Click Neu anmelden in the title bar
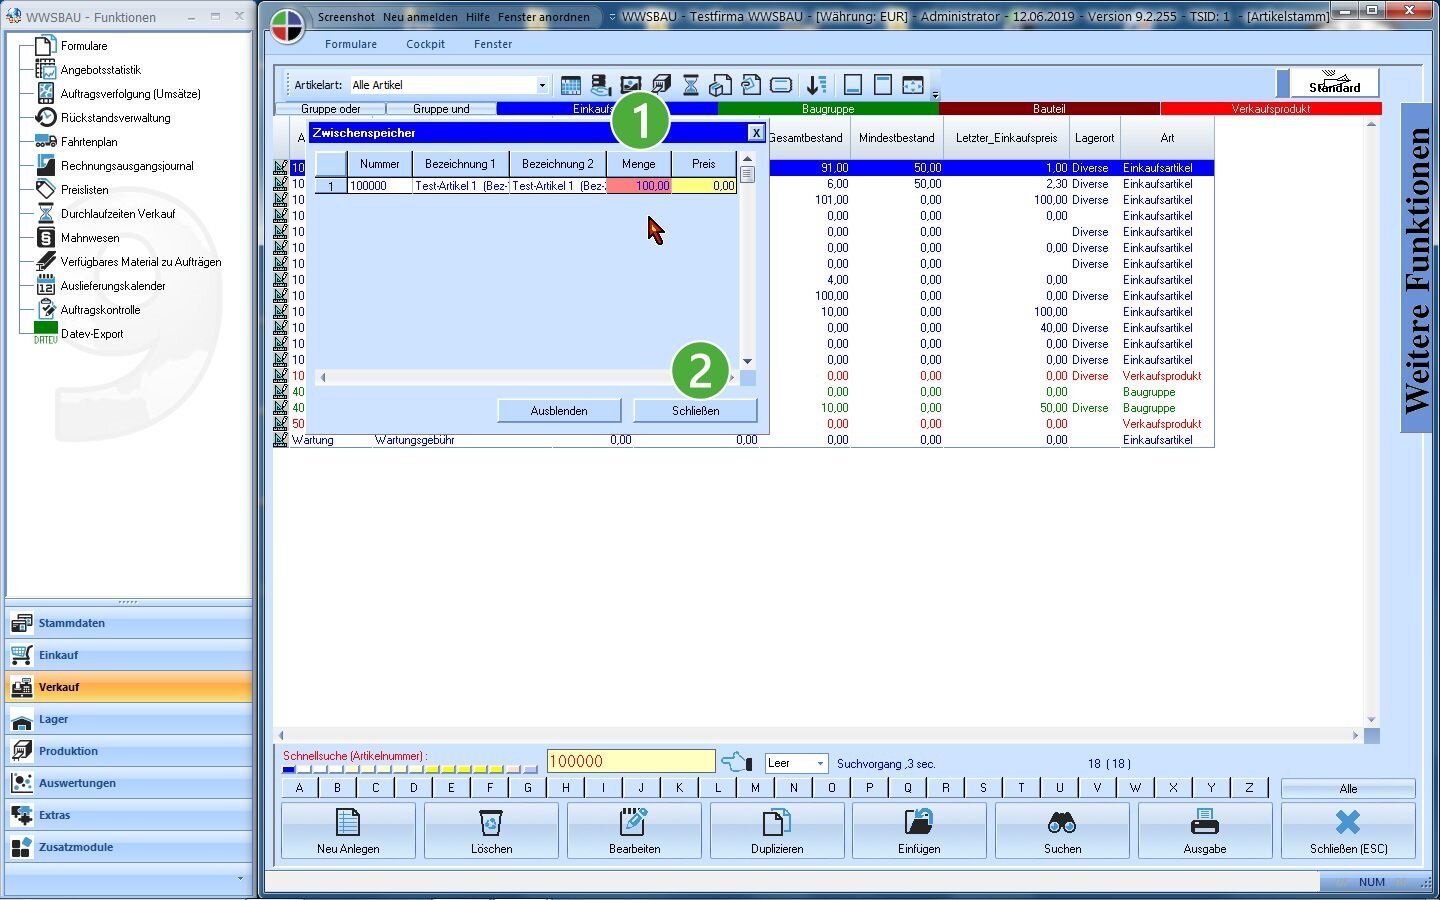Image resolution: width=1440 pixels, height=900 pixels. (x=420, y=17)
